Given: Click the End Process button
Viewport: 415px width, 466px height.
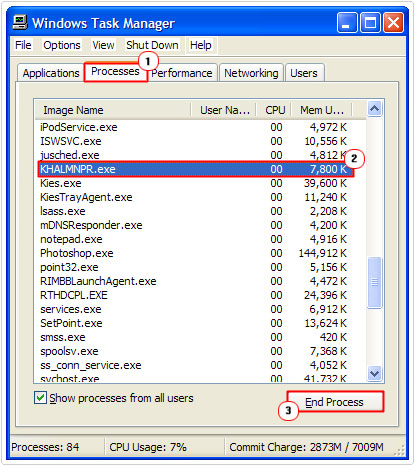Looking at the screenshot, I should pyautogui.click(x=335, y=402).
